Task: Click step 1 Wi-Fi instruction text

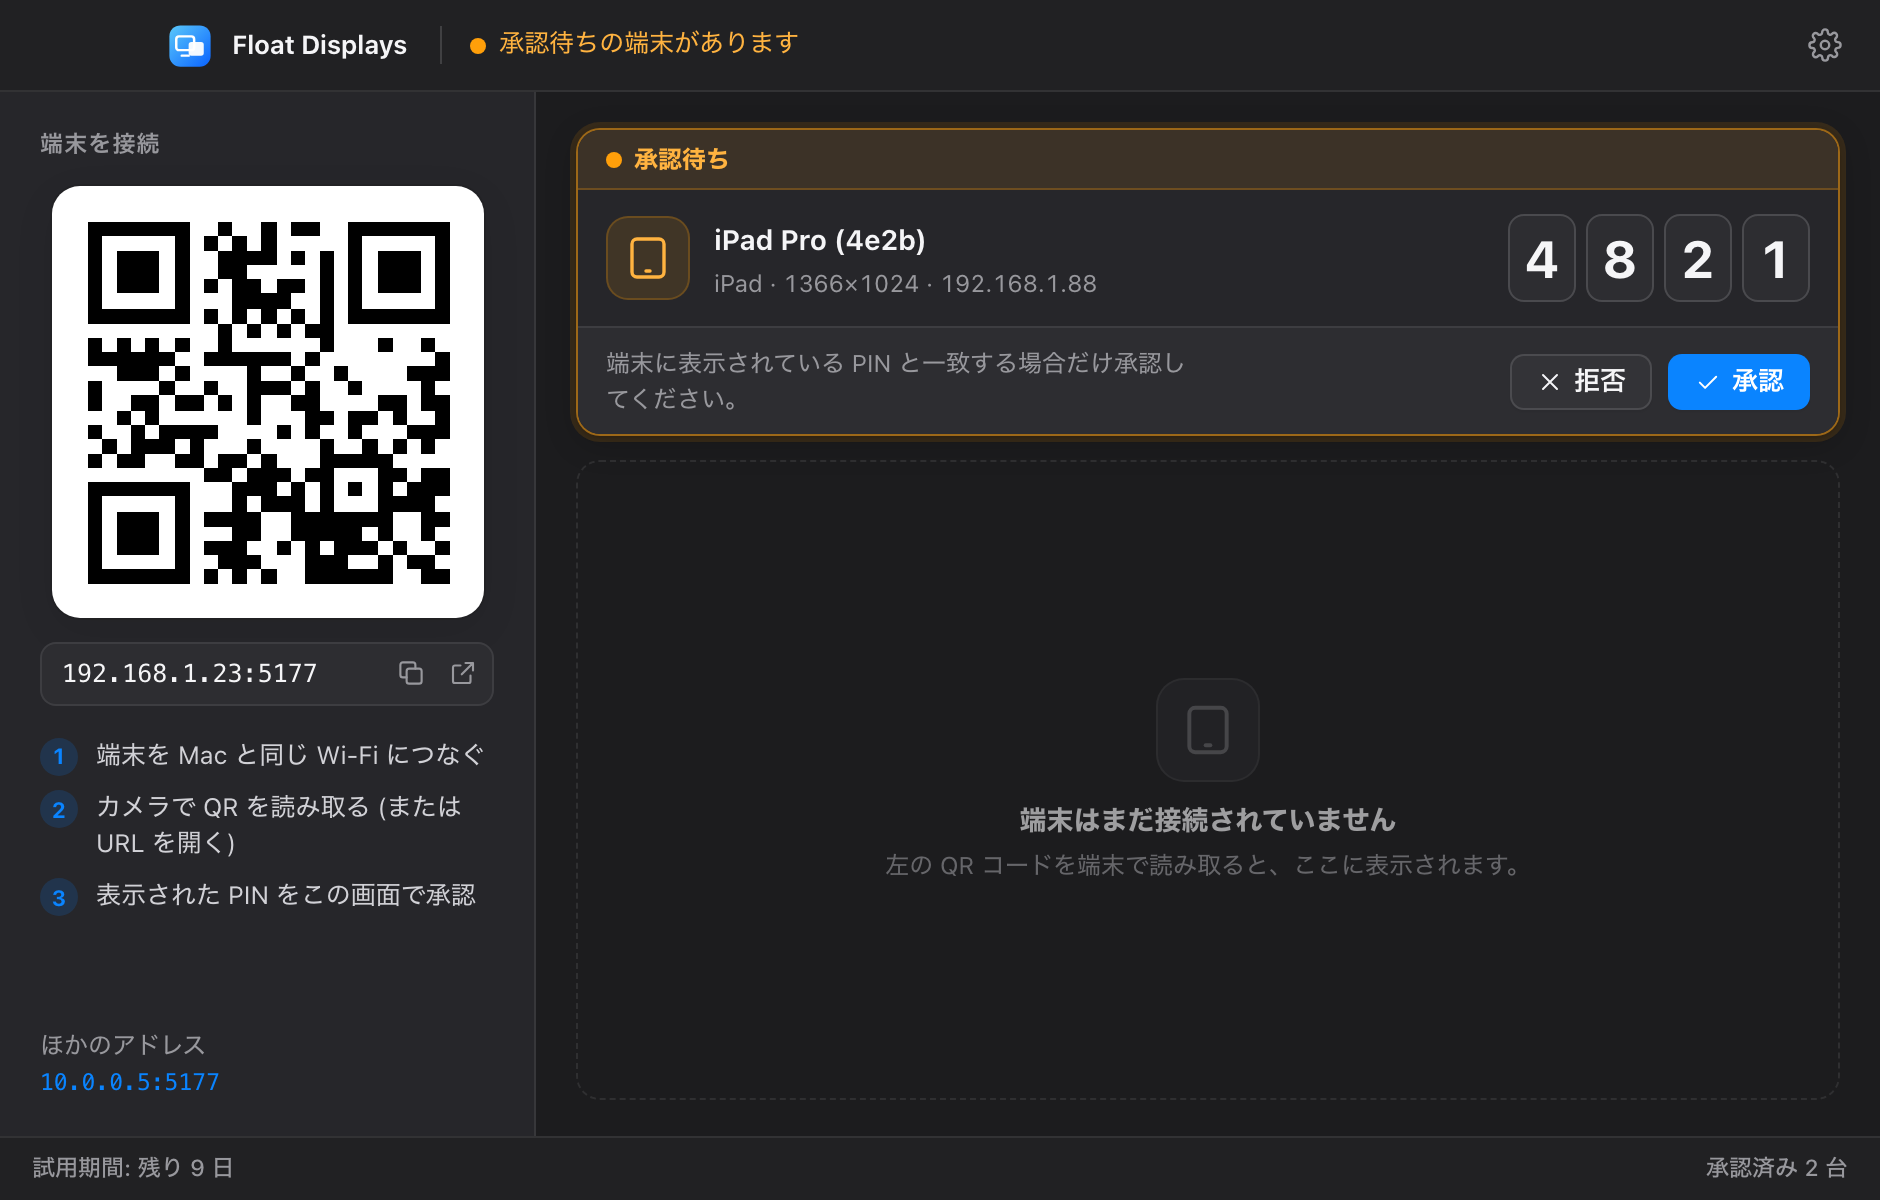Action: (290, 755)
